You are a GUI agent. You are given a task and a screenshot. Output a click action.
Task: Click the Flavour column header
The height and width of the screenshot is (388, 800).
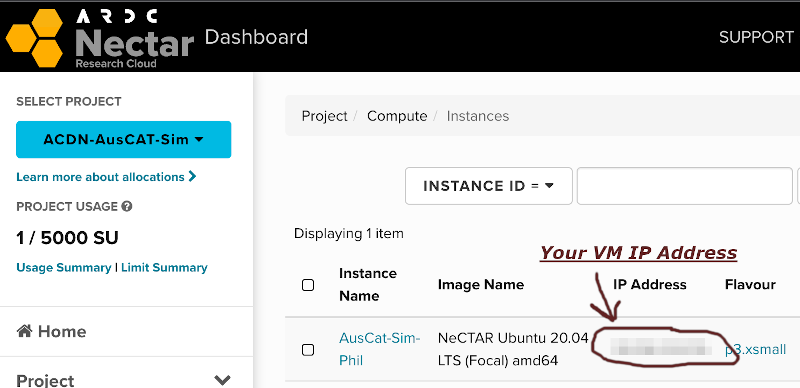pos(750,284)
